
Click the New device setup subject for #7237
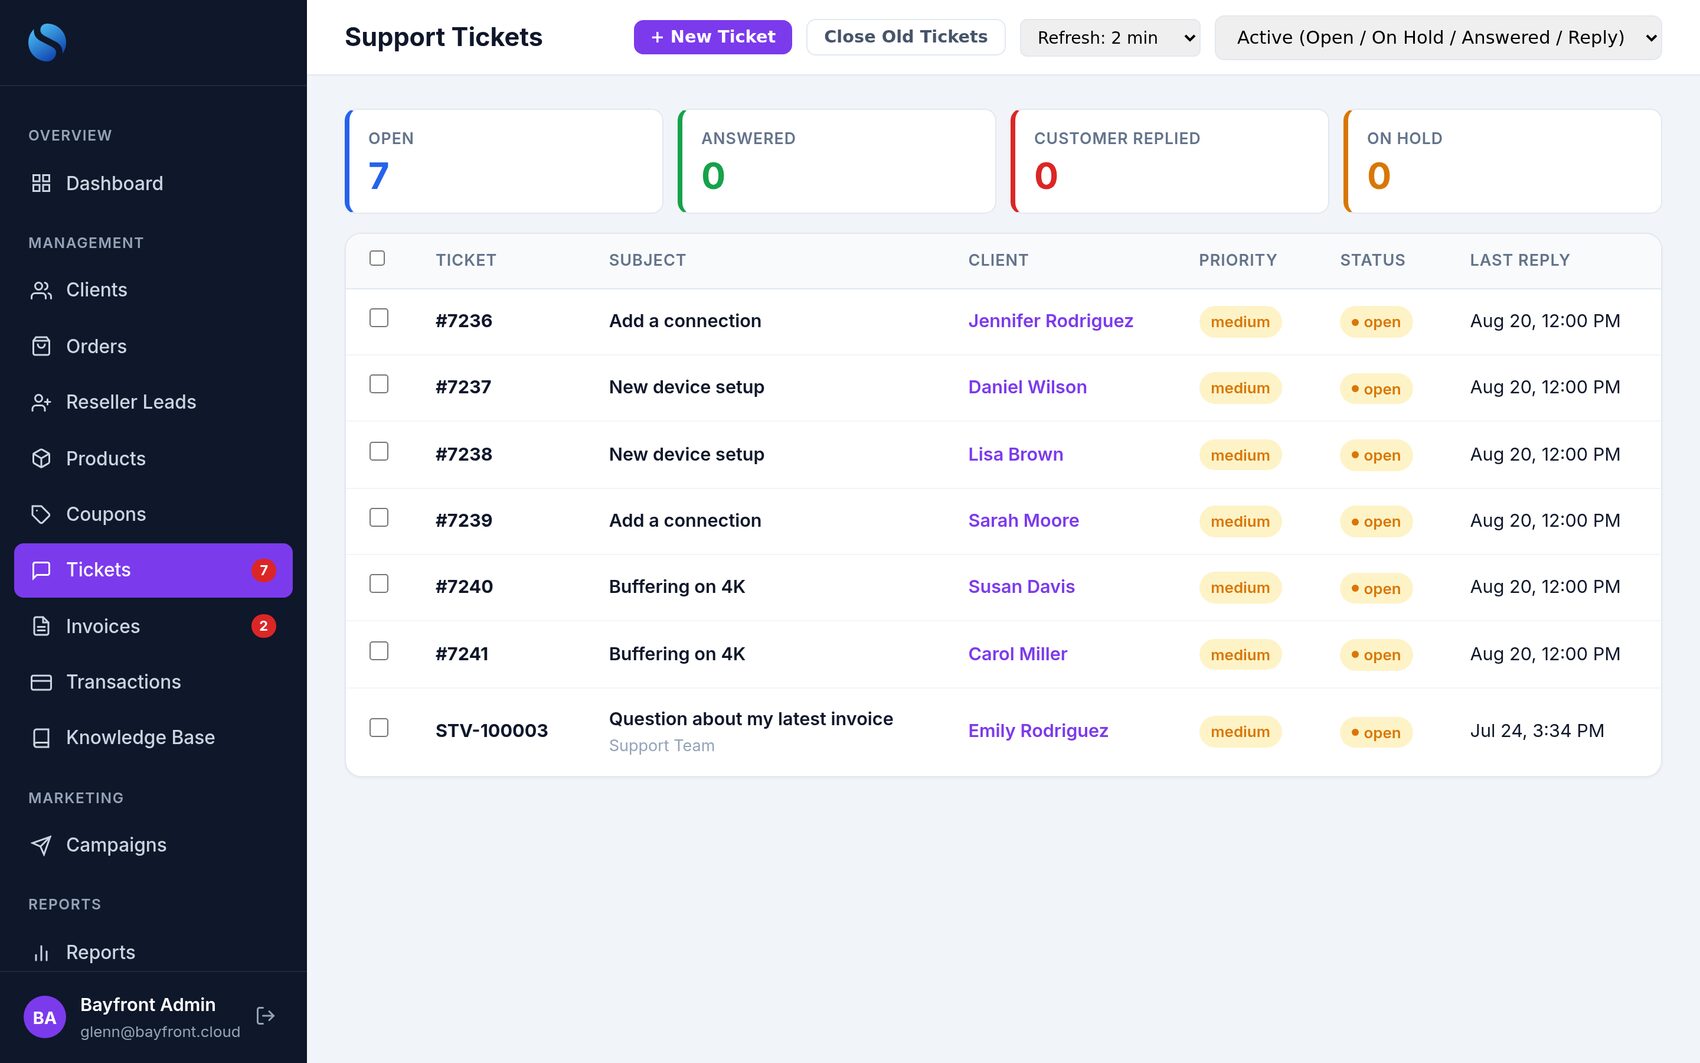click(686, 387)
